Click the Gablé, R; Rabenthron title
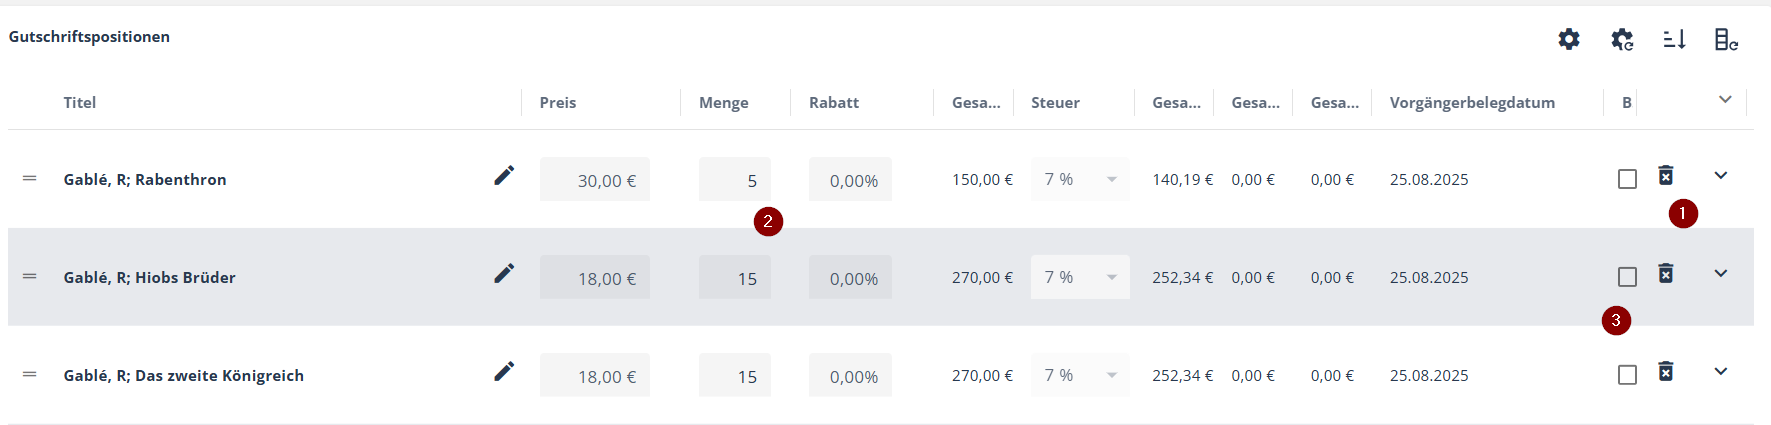This screenshot has height=425, width=1771. tap(145, 179)
